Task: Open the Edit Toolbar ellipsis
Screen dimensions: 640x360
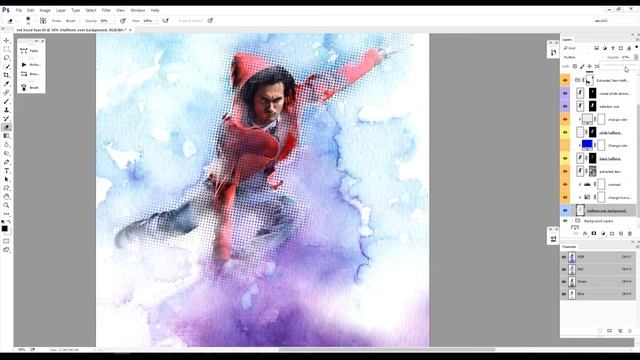Action: click(6, 214)
